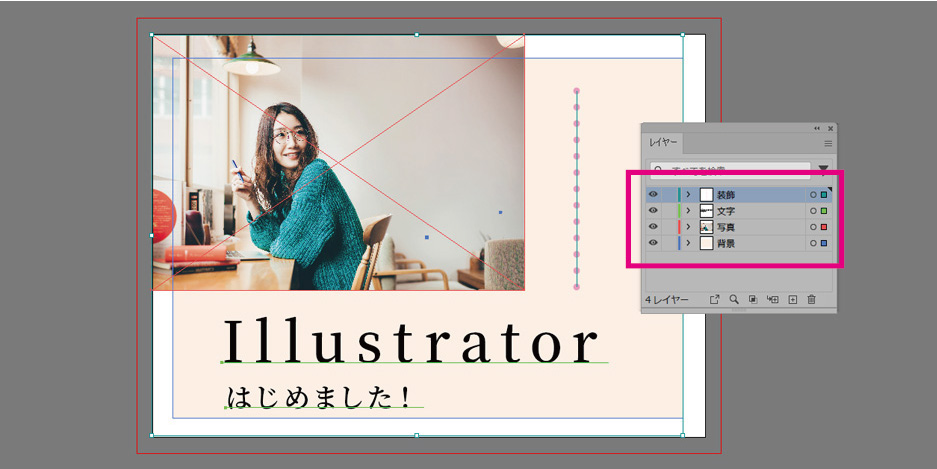Click the delete layer trash icon

coord(811,299)
